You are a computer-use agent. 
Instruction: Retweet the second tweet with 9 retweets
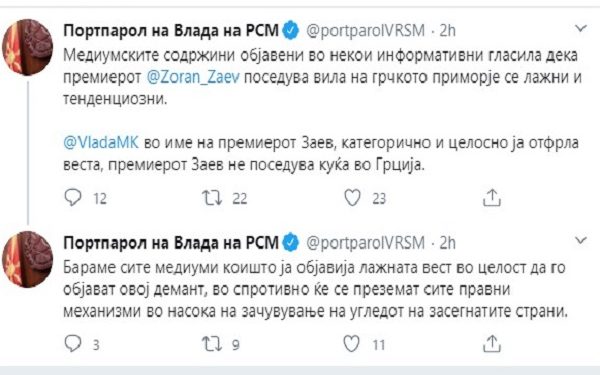point(212,344)
